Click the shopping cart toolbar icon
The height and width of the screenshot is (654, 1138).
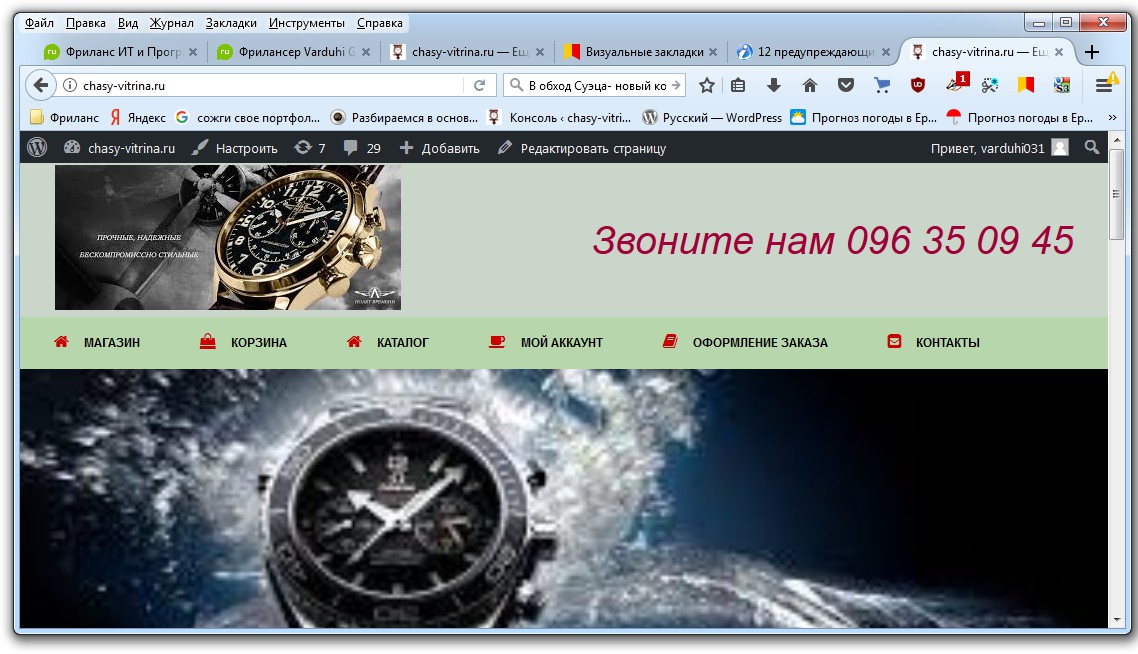tap(882, 86)
